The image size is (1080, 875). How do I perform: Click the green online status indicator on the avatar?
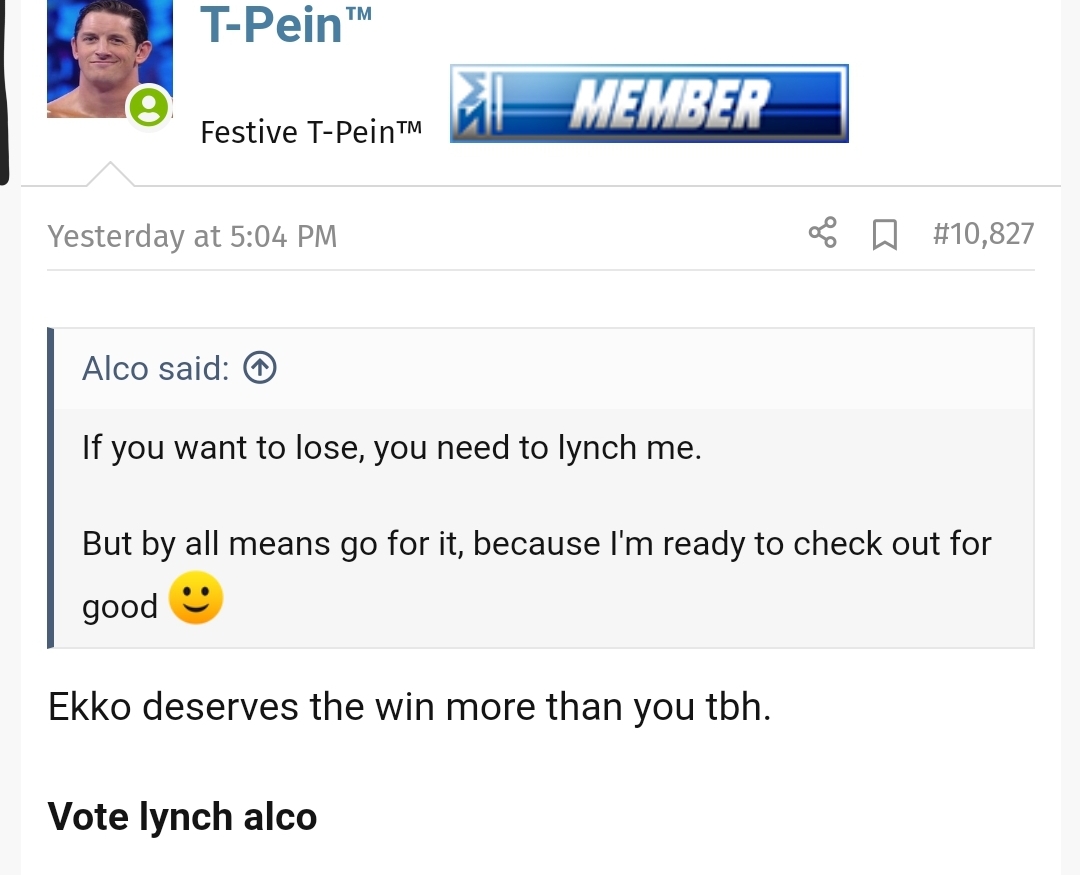(149, 107)
